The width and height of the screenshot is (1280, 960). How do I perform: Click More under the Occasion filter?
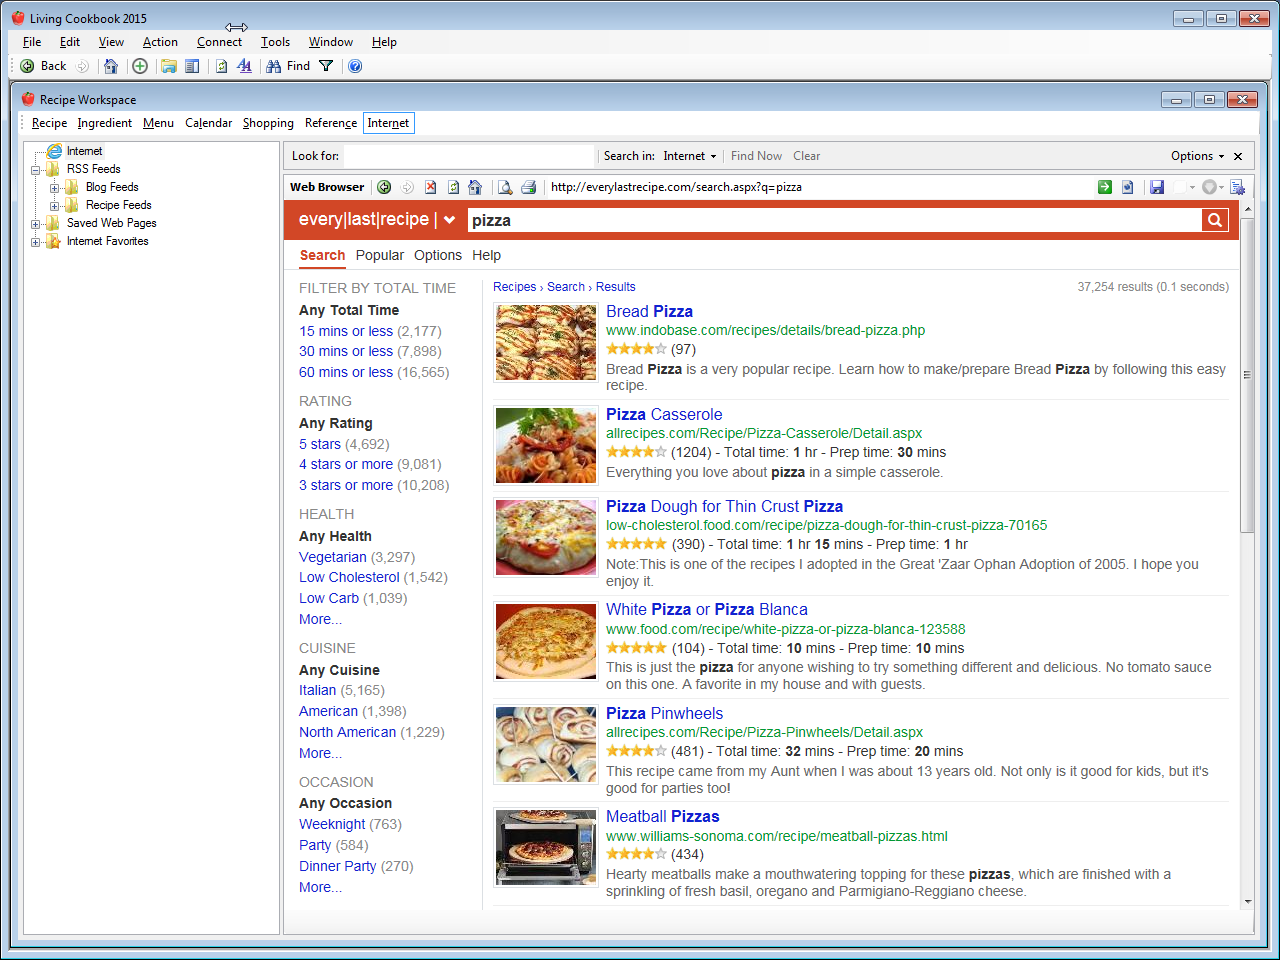point(320,887)
